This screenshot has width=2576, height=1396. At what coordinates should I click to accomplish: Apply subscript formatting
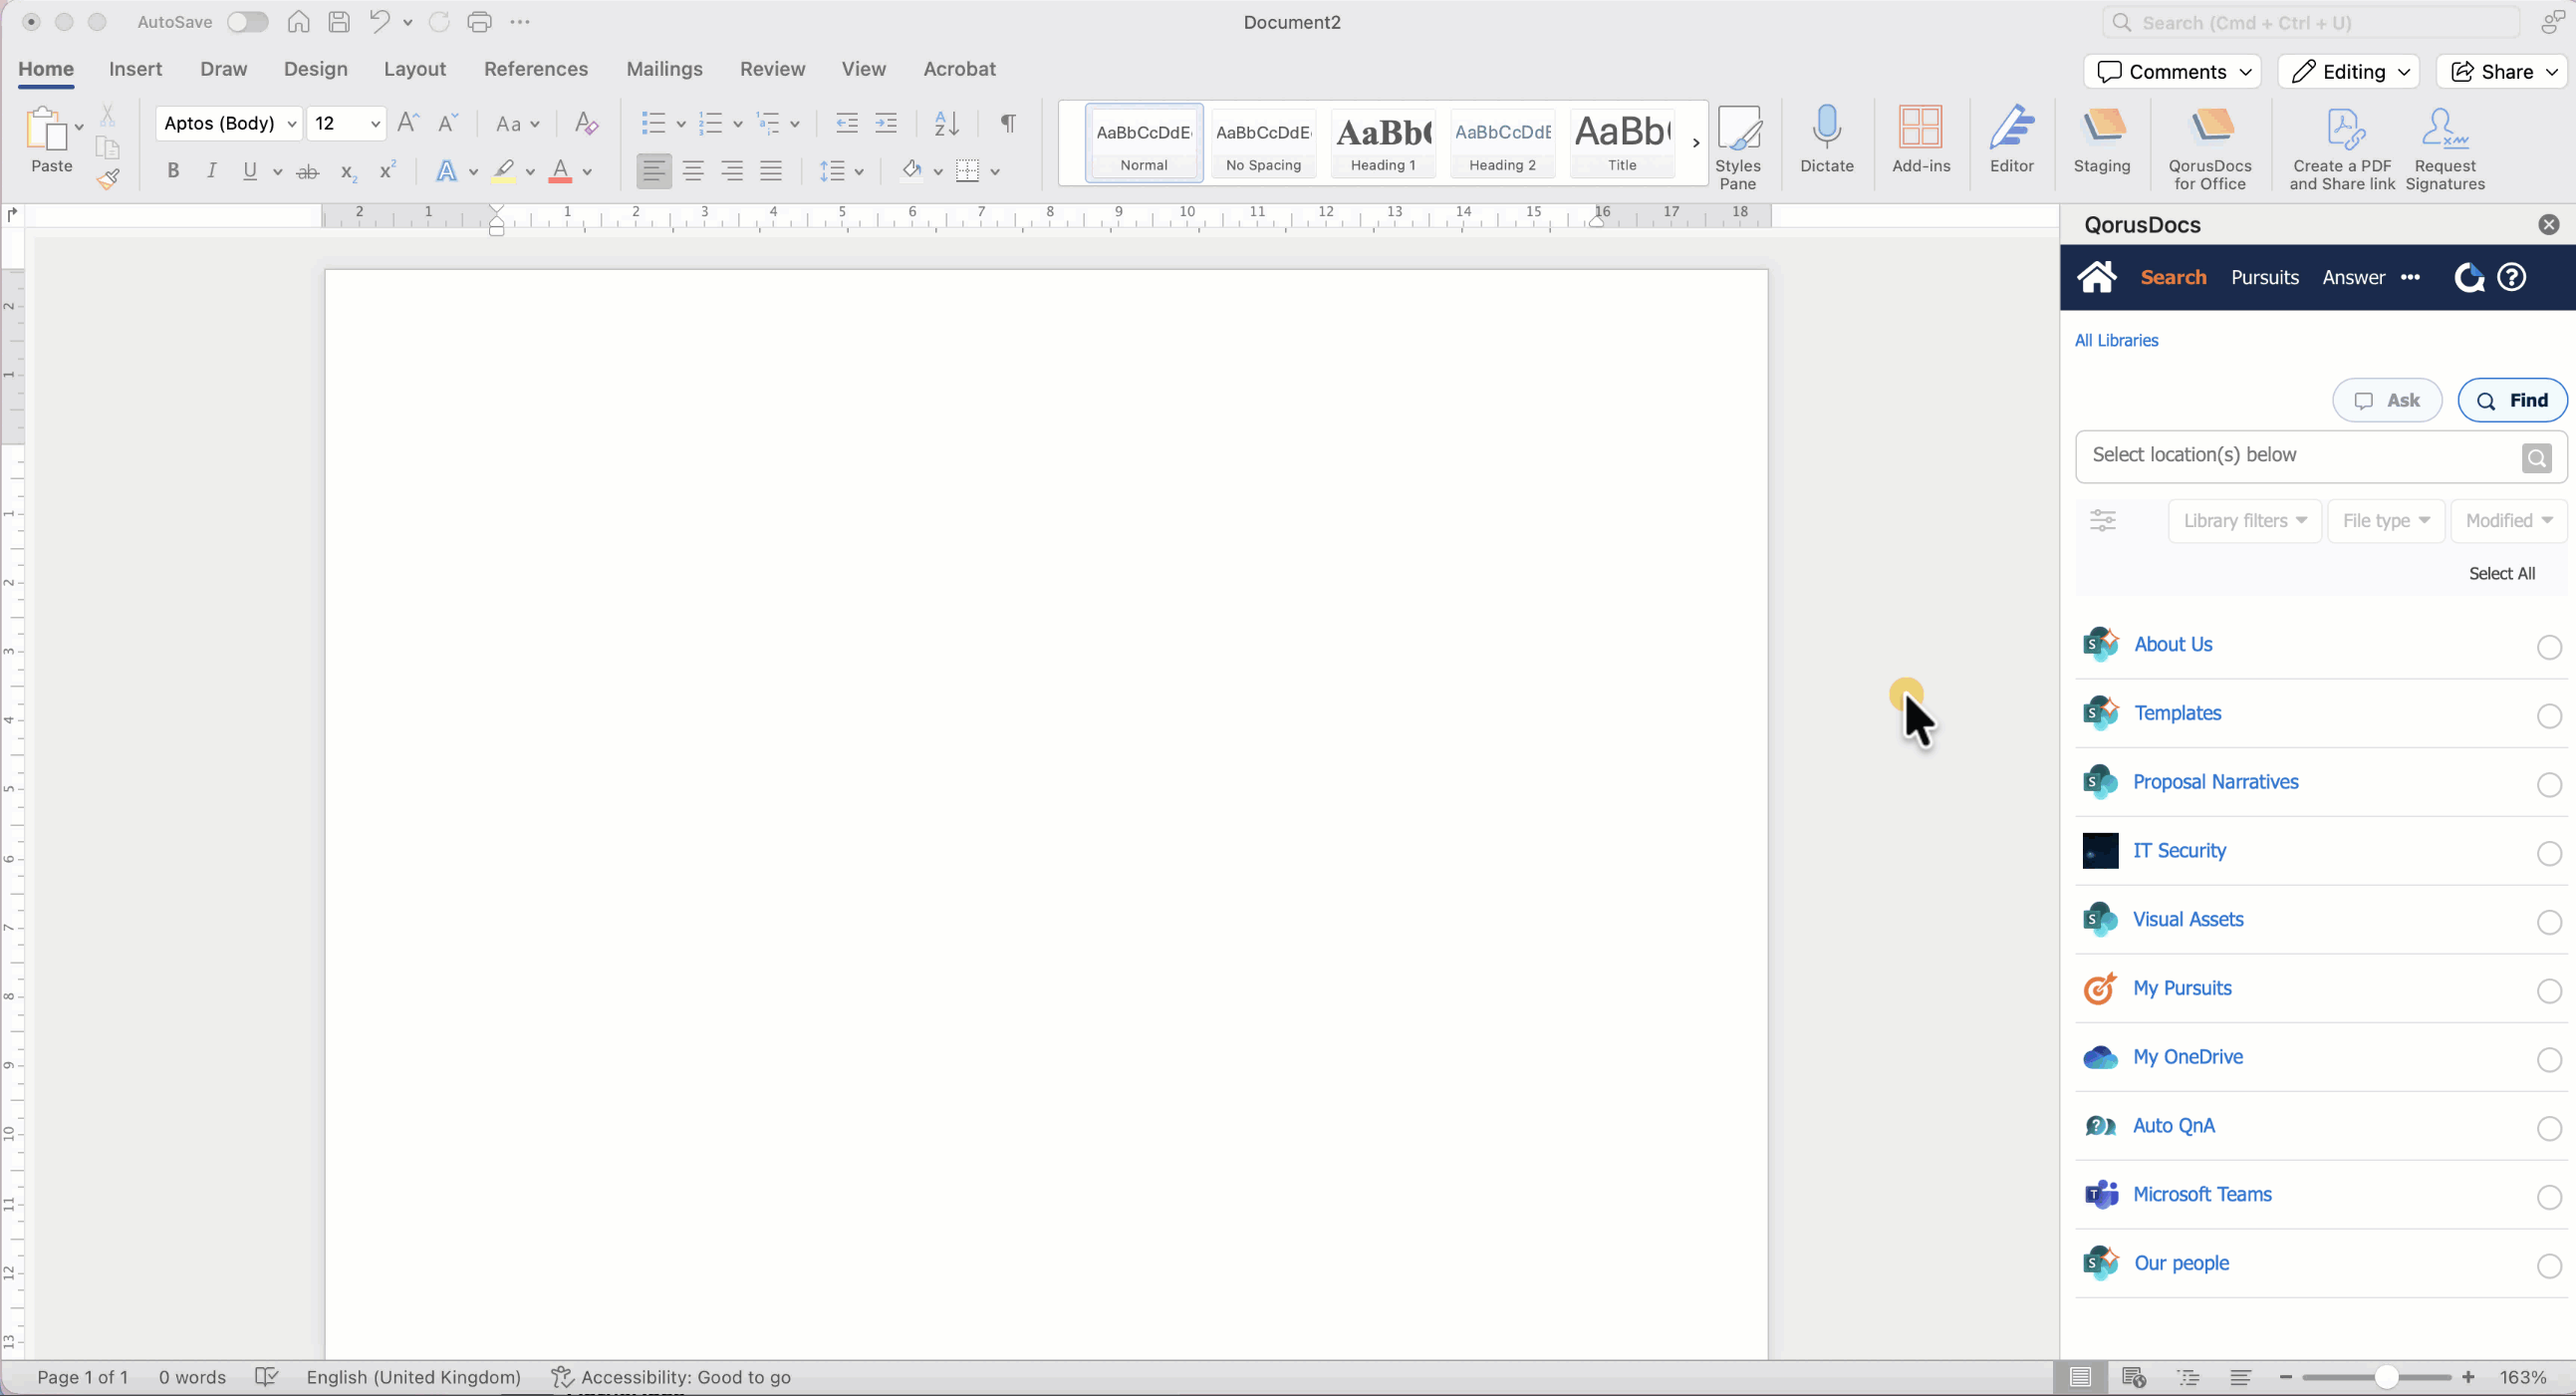point(347,172)
